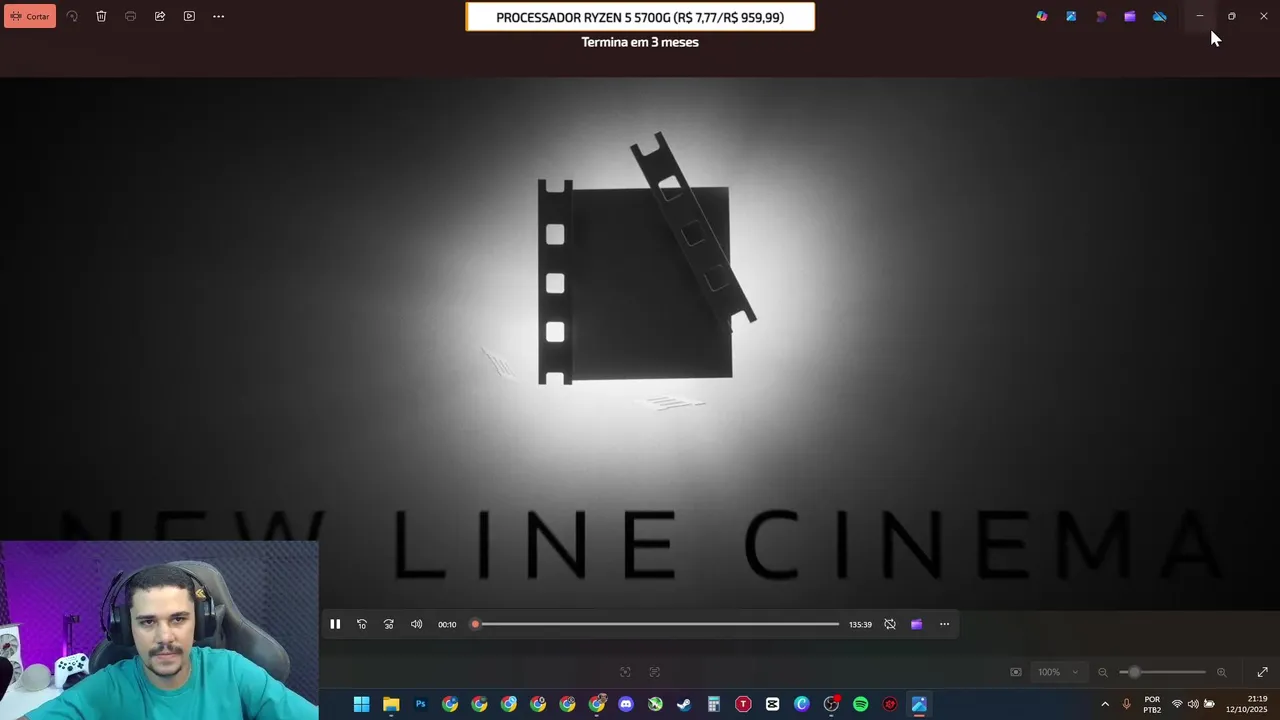This screenshot has width=1280, height=720.
Task: Click the elapsed time 00:10
Action: tap(447, 624)
